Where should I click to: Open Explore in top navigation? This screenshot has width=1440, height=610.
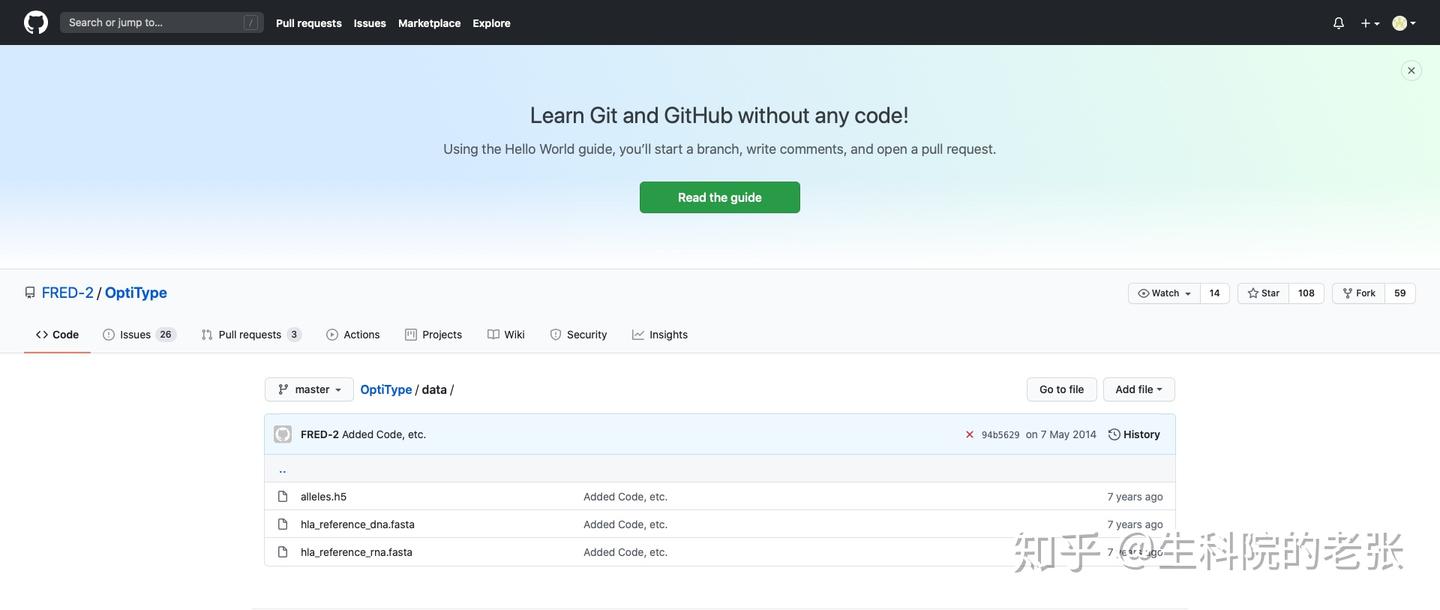[x=492, y=23]
